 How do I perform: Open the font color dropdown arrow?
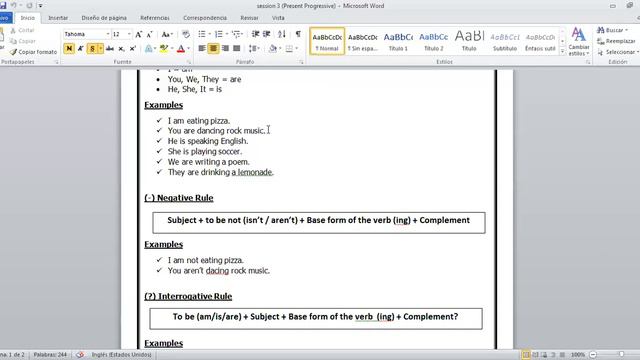click(x=189, y=49)
